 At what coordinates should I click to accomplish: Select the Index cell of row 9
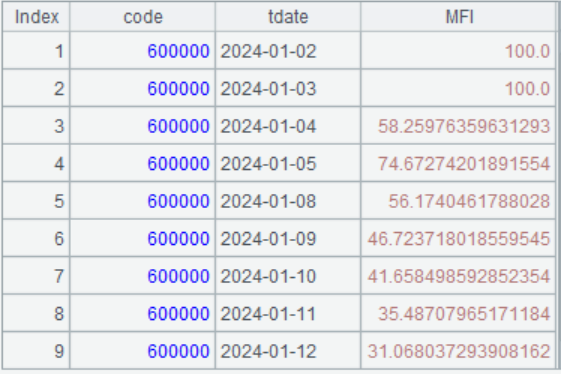click(36, 351)
